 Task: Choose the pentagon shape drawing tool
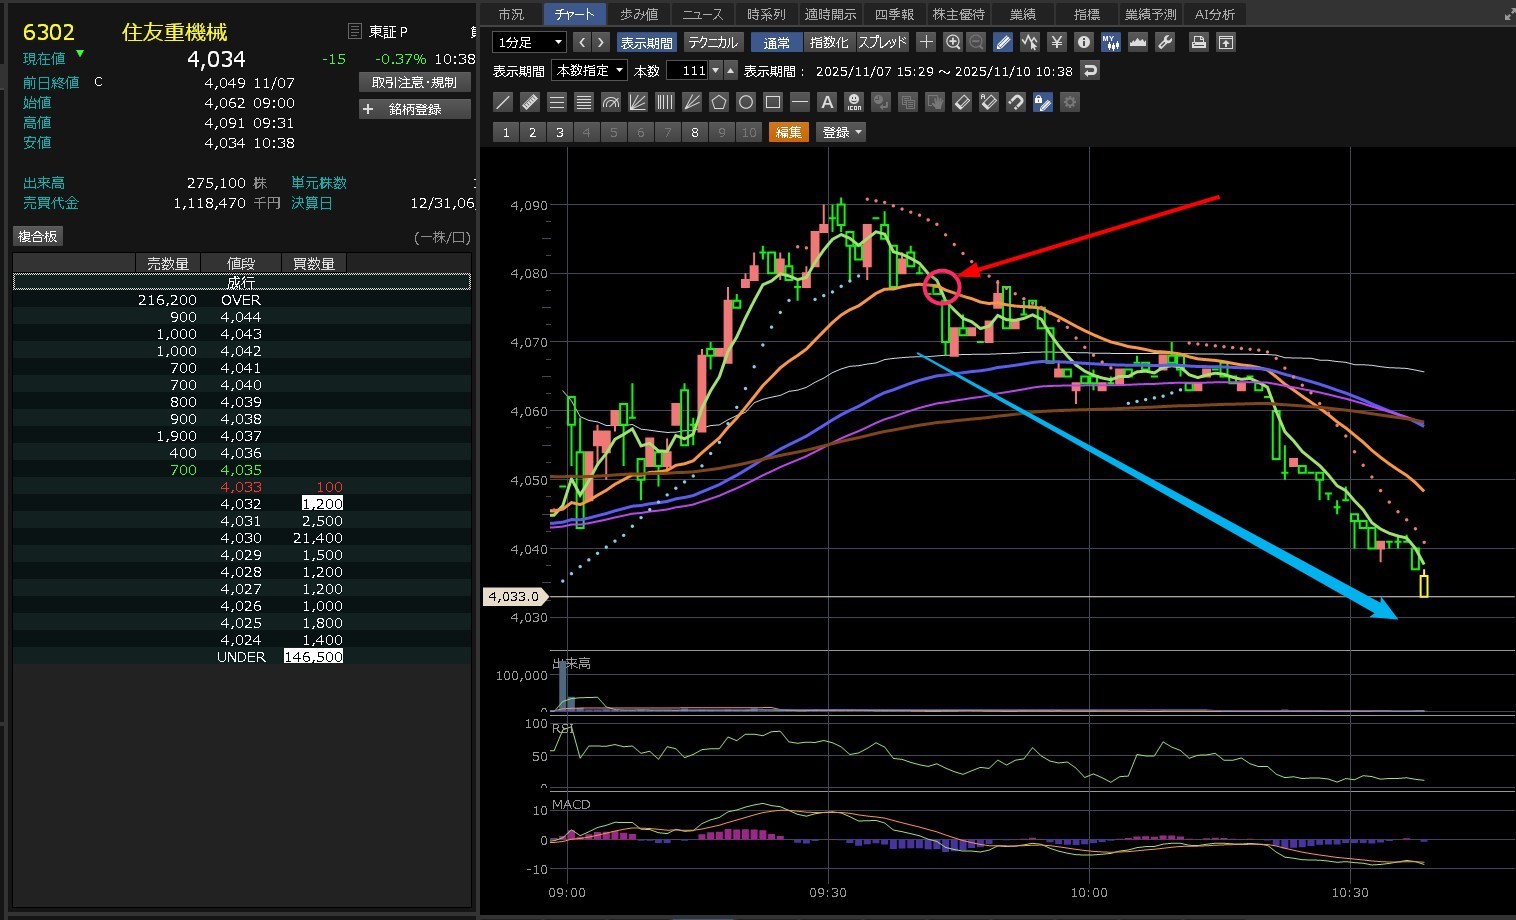click(719, 102)
